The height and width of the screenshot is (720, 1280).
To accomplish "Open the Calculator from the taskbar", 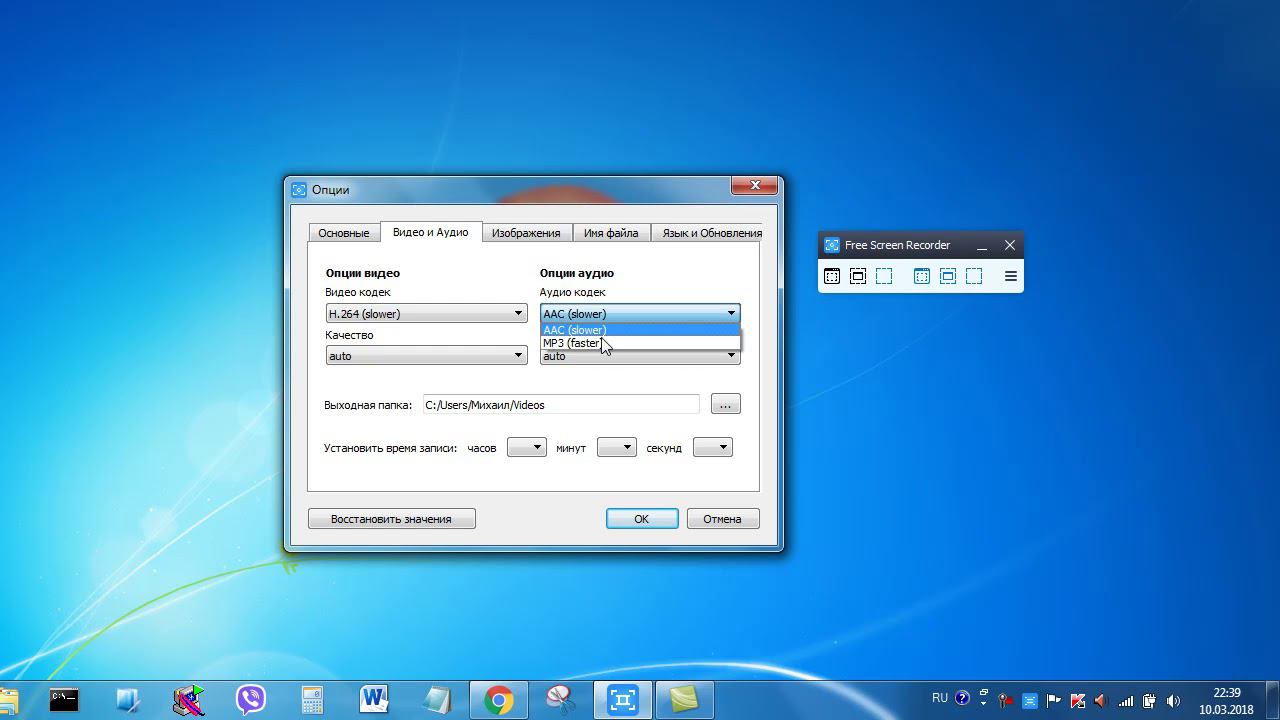I will coord(312,699).
